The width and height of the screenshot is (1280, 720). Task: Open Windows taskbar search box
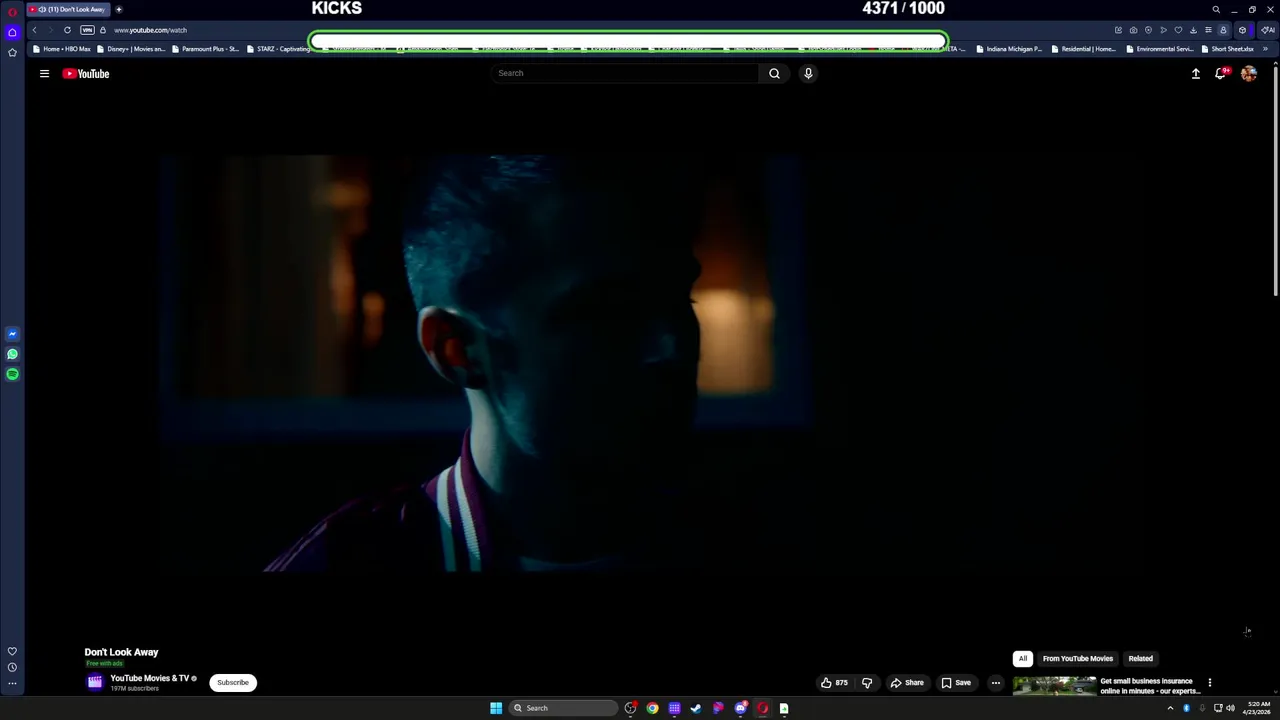coord(562,708)
